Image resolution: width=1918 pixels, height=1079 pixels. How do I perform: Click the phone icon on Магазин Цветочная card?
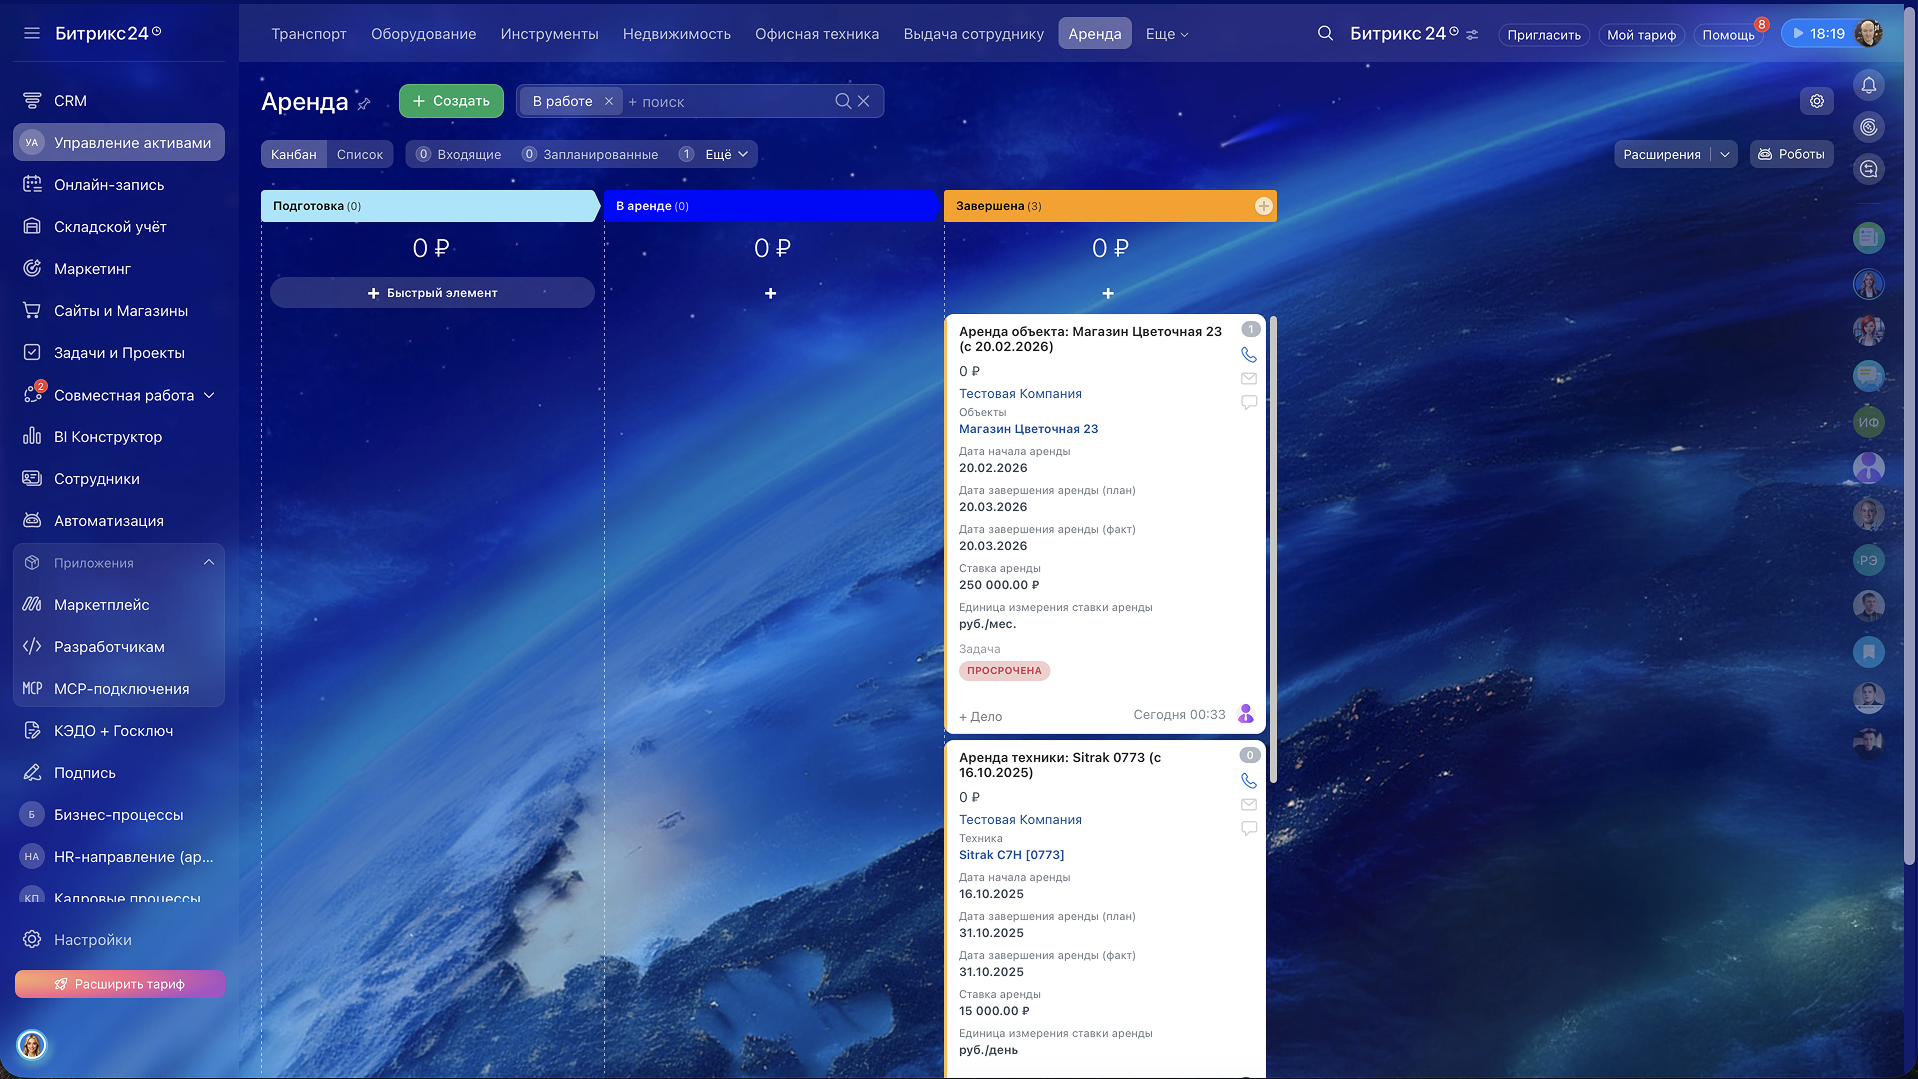pos(1249,355)
